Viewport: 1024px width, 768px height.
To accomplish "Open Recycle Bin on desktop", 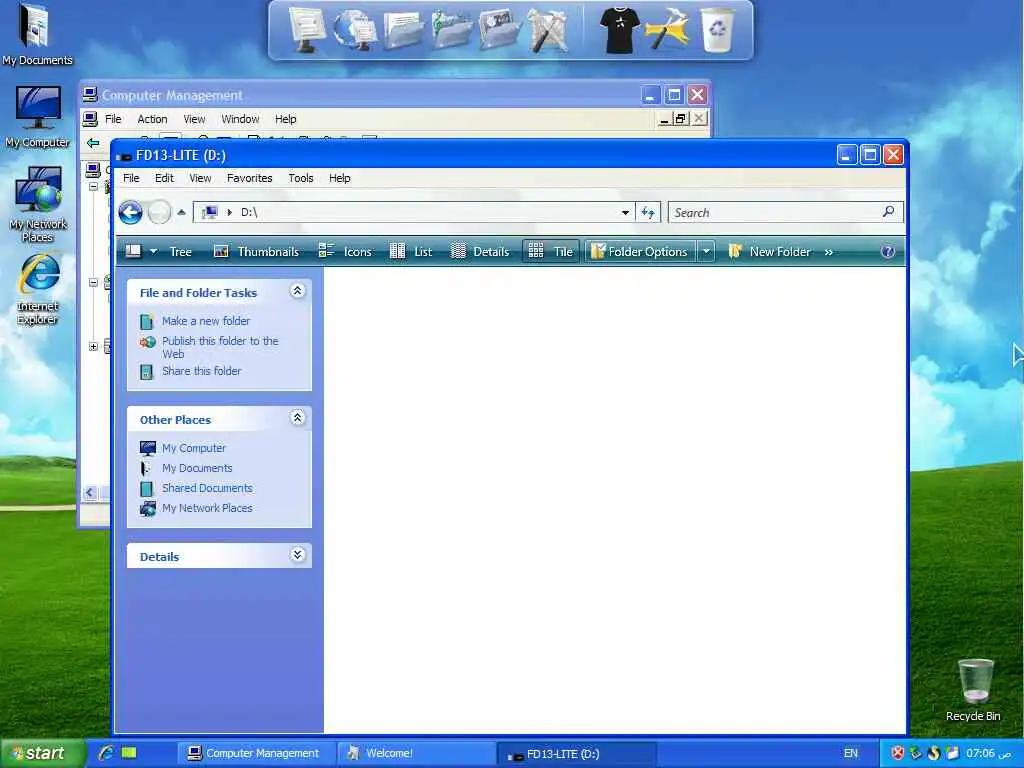I will point(974,690).
